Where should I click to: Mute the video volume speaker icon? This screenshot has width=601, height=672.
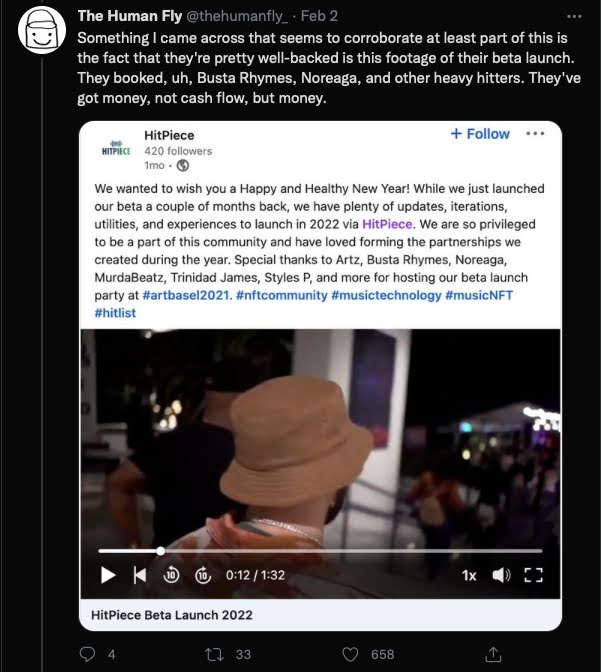[501, 575]
